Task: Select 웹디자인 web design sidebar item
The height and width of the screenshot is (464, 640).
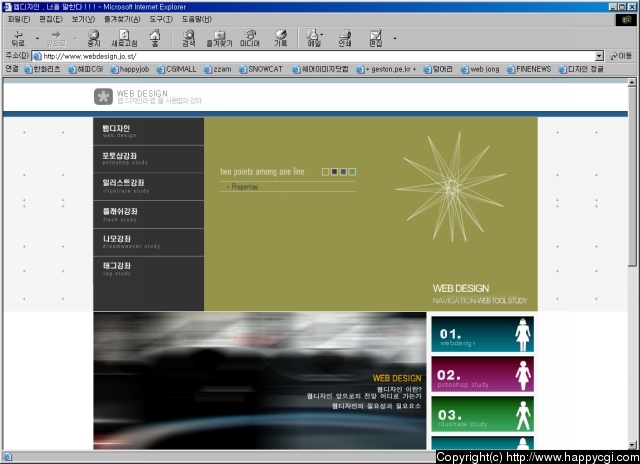Action: tap(149, 131)
